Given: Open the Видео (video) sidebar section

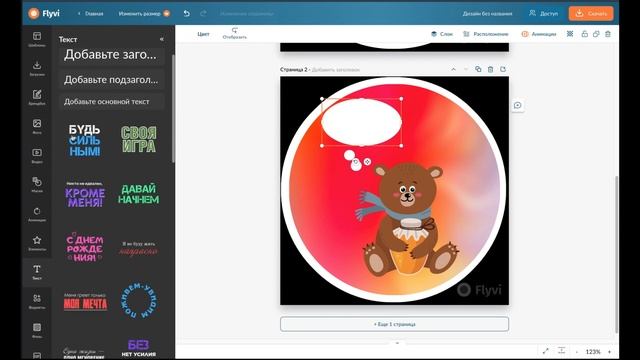Looking at the screenshot, I should pyautogui.click(x=37, y=156).
